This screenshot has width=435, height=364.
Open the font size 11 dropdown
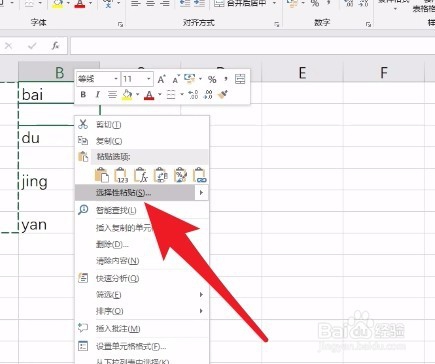[x=149, y=79]
